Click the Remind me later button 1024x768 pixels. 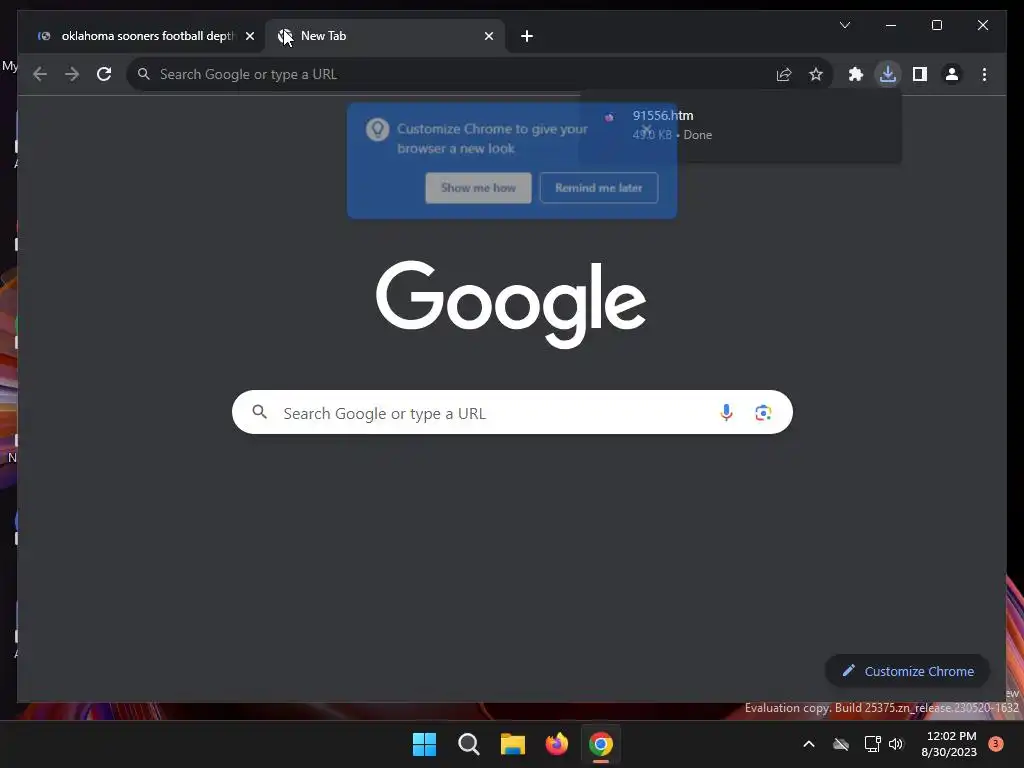pos(599,188)
